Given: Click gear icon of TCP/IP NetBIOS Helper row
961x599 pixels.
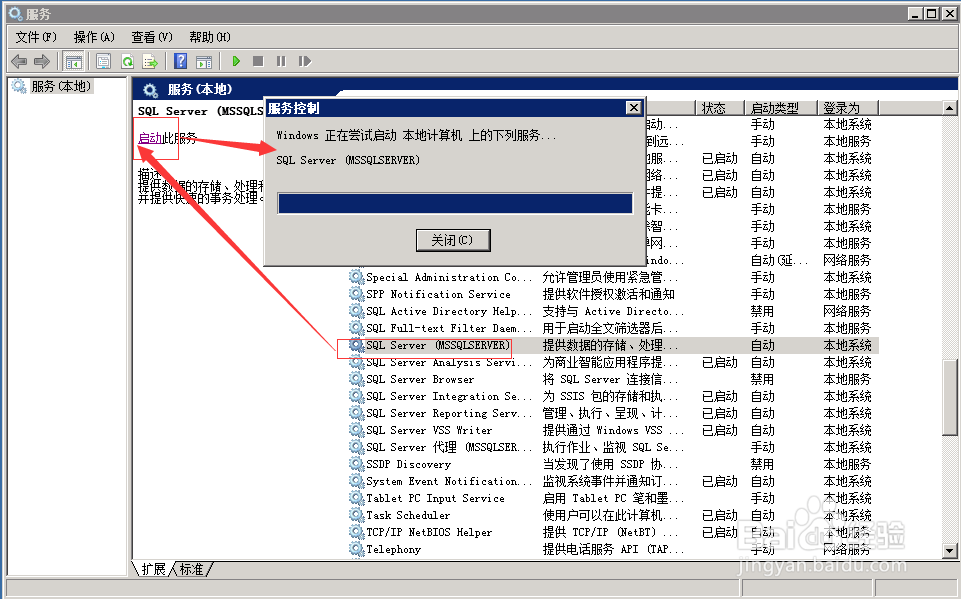Looking at the screenshot, I should (356, 532).
